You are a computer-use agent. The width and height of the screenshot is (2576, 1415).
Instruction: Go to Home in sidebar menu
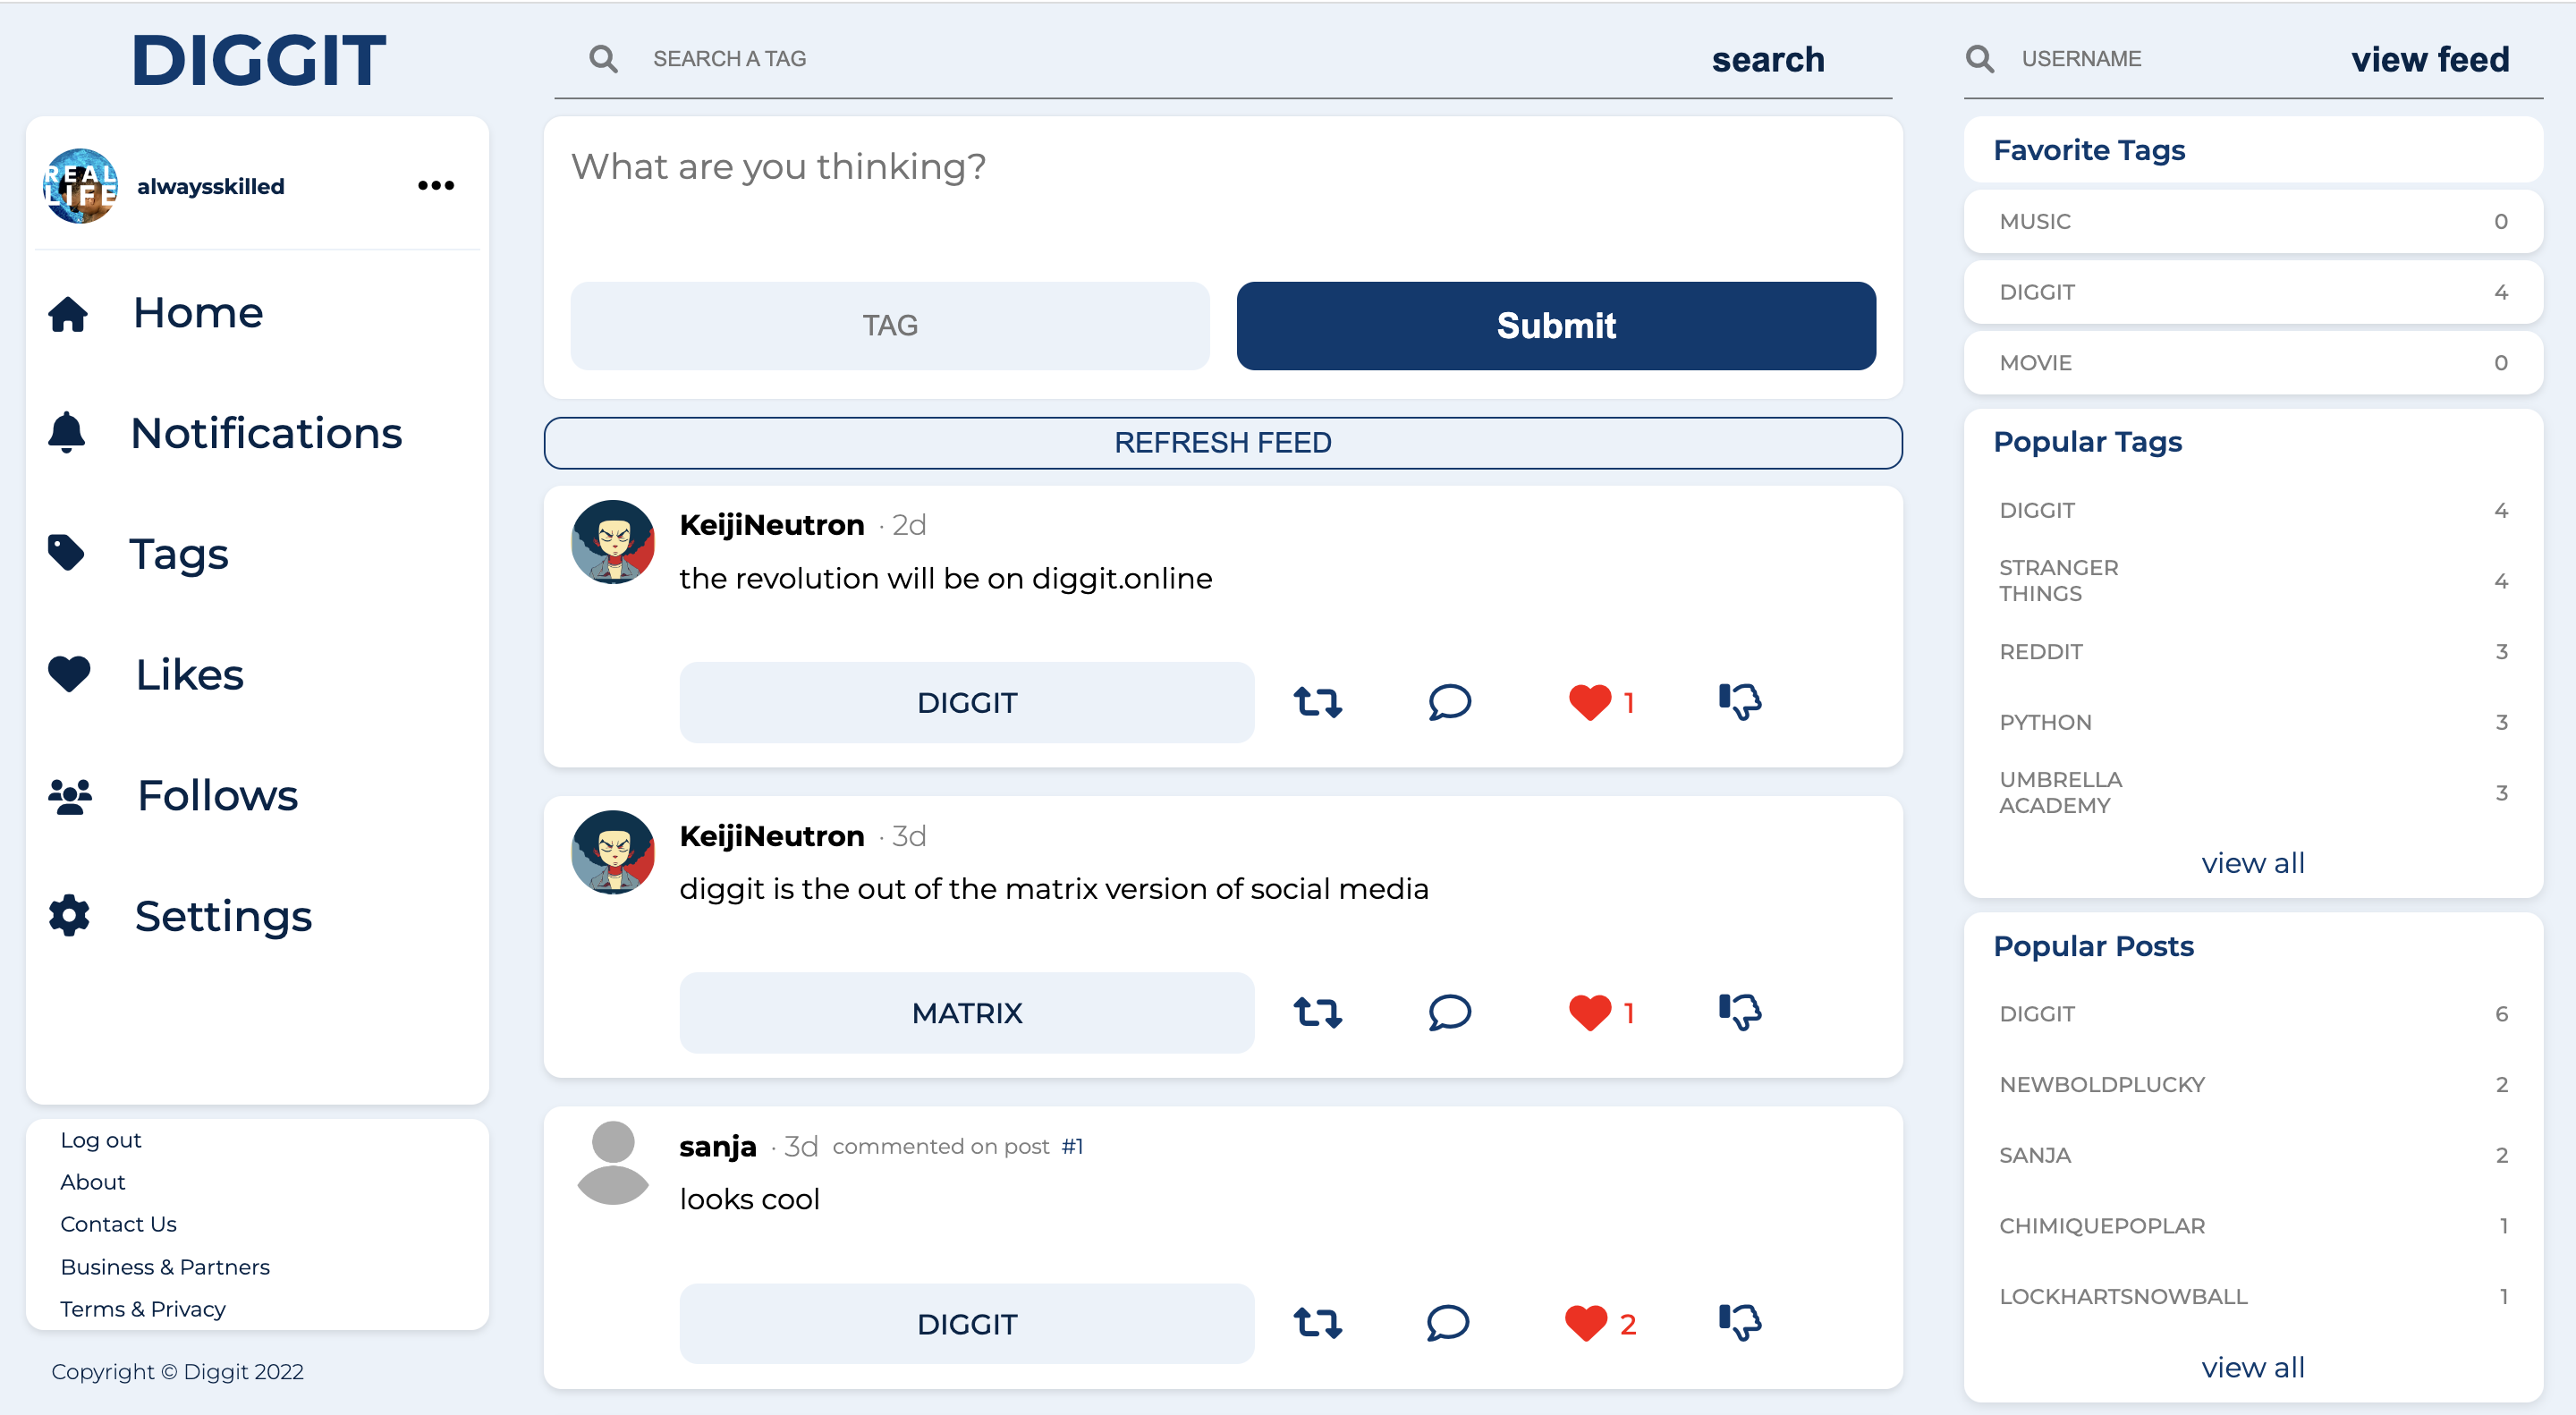tap(198, 313)
